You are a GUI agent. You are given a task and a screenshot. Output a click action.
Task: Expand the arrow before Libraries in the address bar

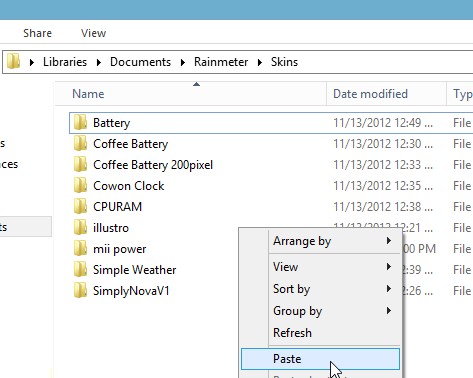point(32,62)
